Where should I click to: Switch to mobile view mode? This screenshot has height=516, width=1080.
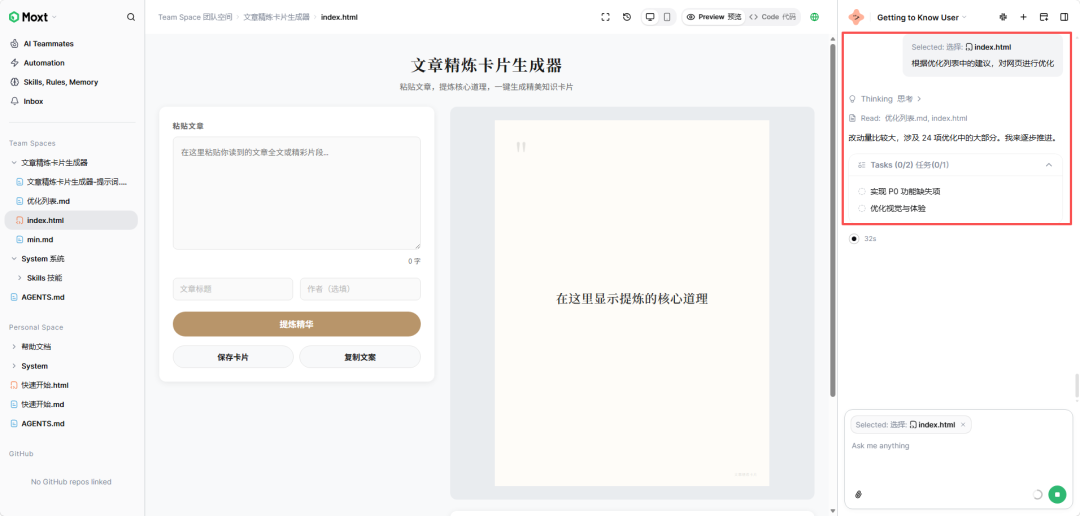pyautogui.click(x=667, y=17)
